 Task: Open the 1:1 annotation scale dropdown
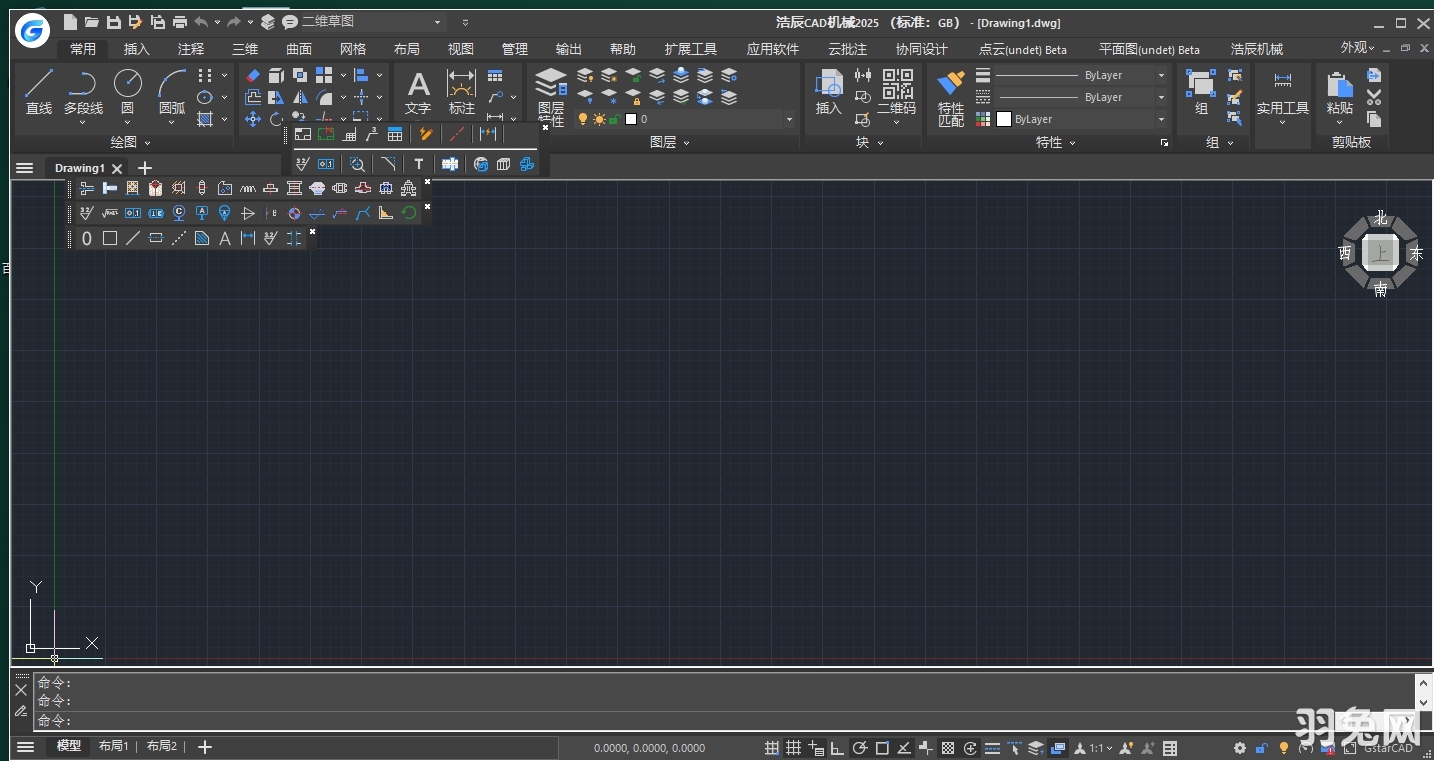point(1100,748)
